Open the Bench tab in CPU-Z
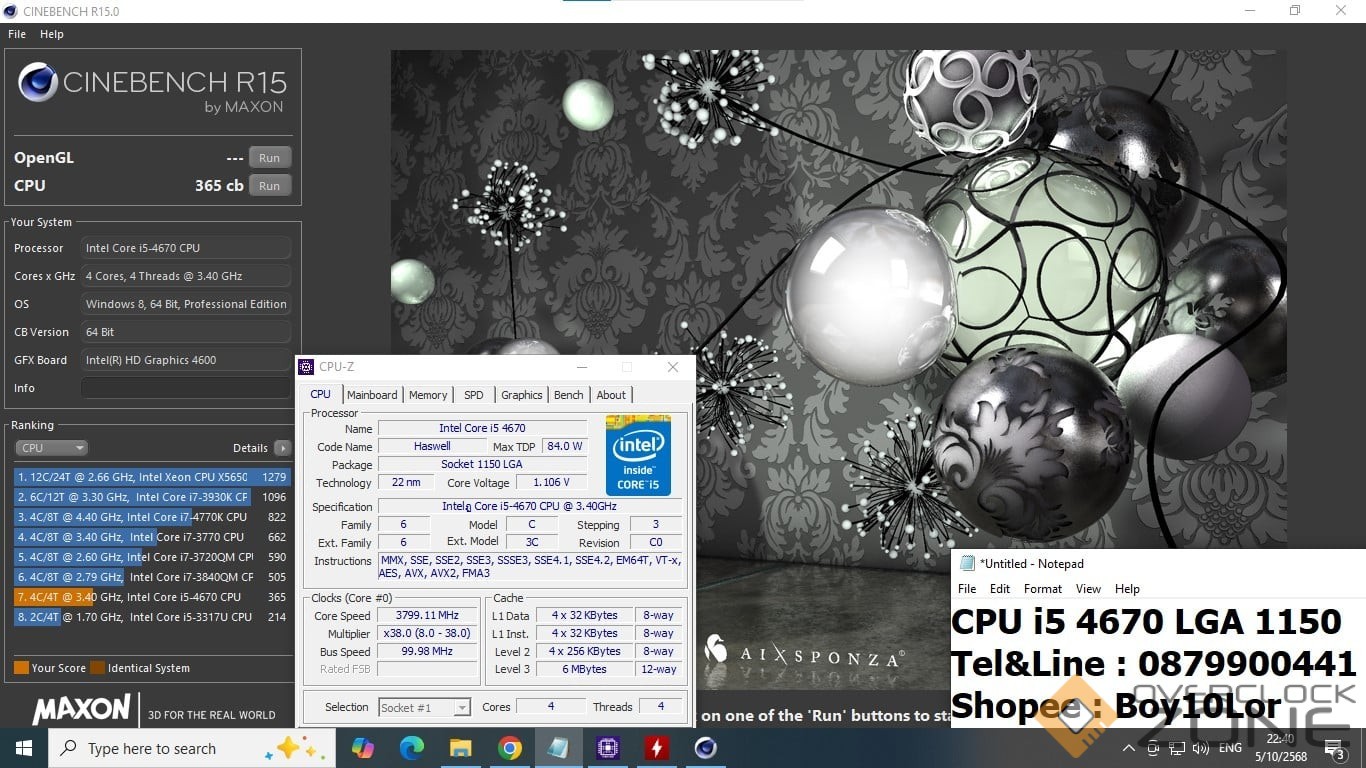Image resolution: width=1366 pixels, height=768 pixels. [x=568, y=395]
